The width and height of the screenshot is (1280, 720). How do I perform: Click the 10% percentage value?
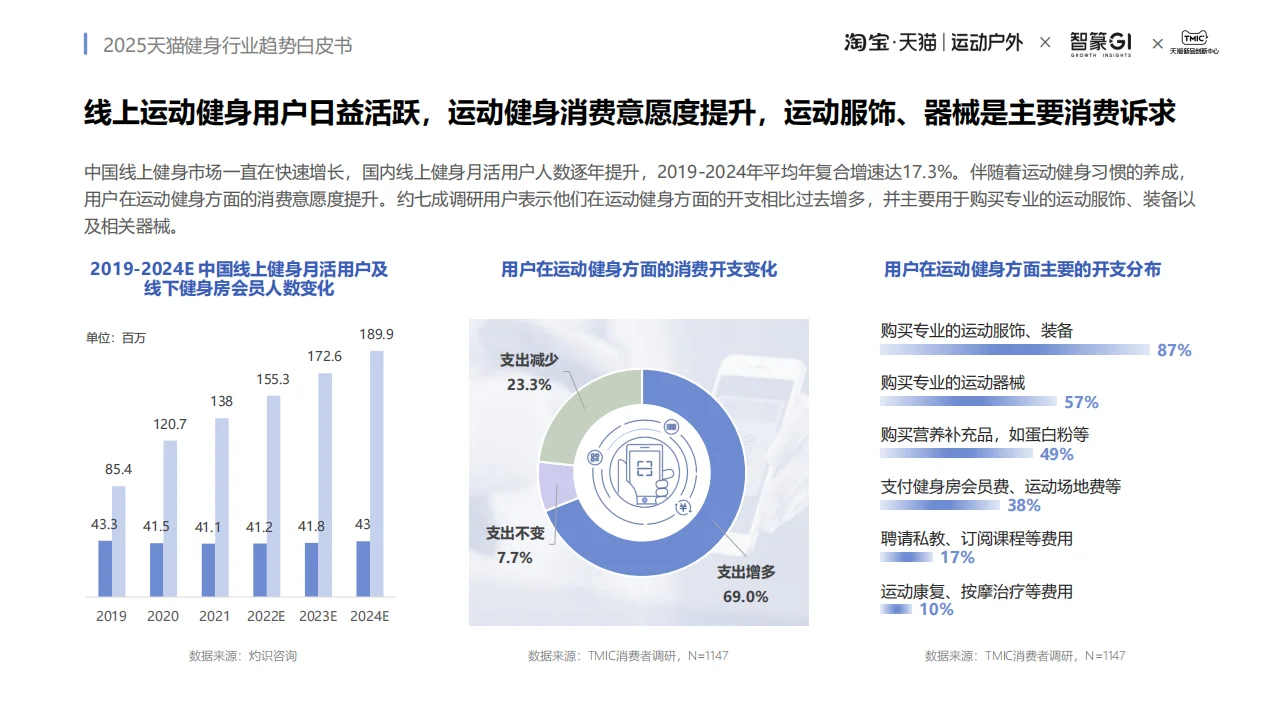[x=936, y=610]
